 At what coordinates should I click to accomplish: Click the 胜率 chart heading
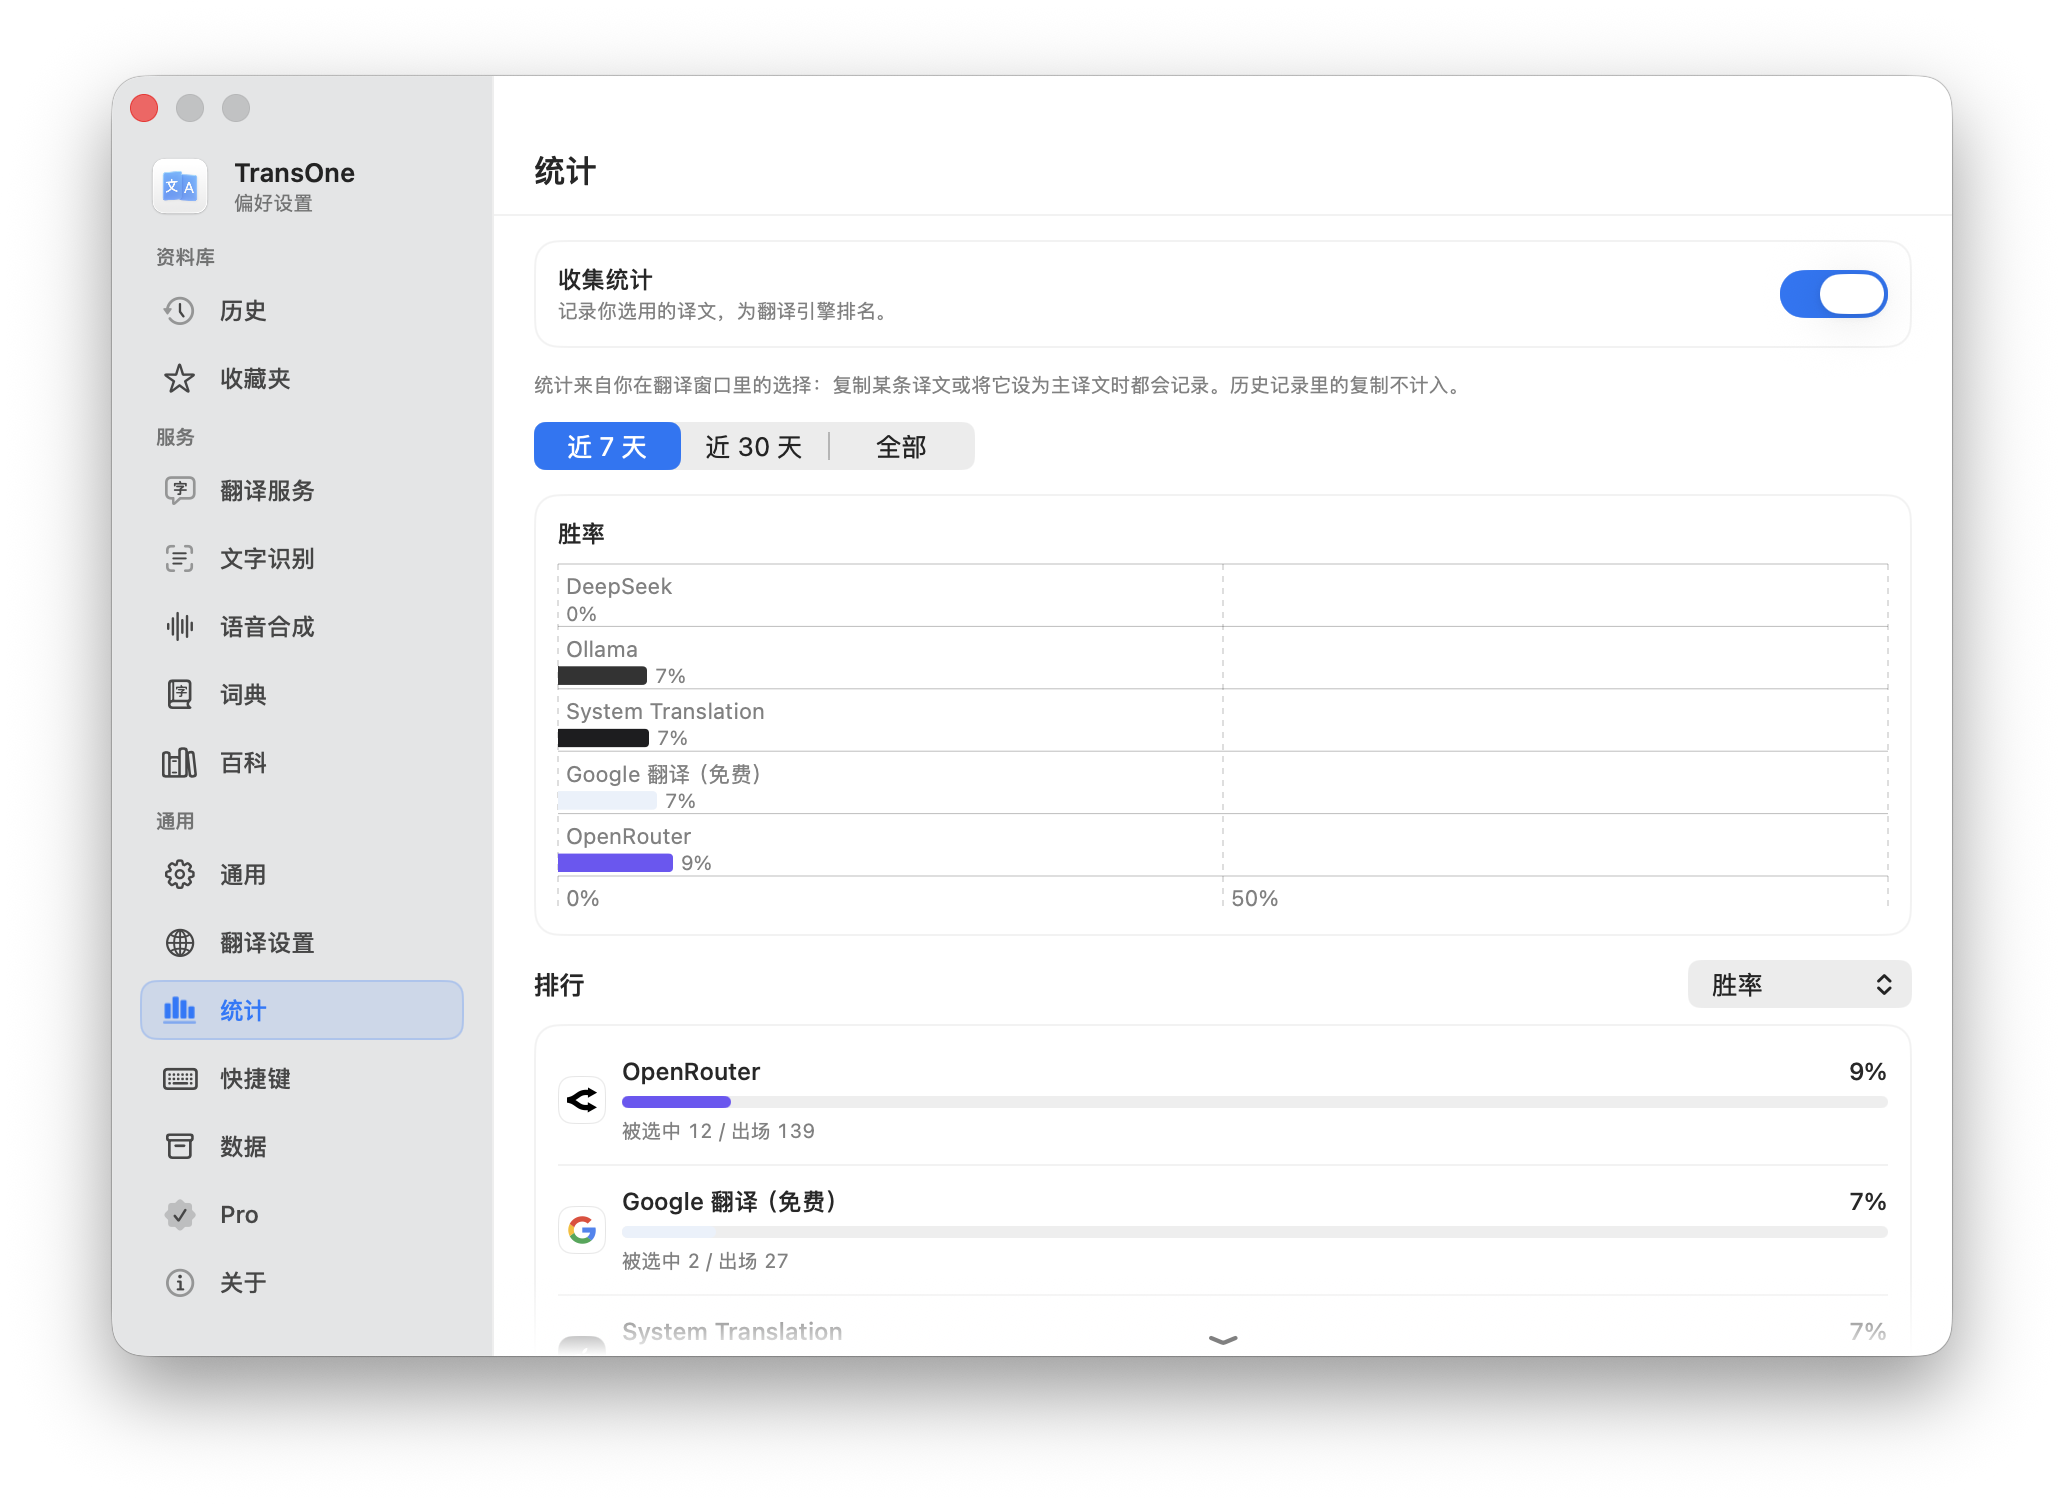pos(581,534)
